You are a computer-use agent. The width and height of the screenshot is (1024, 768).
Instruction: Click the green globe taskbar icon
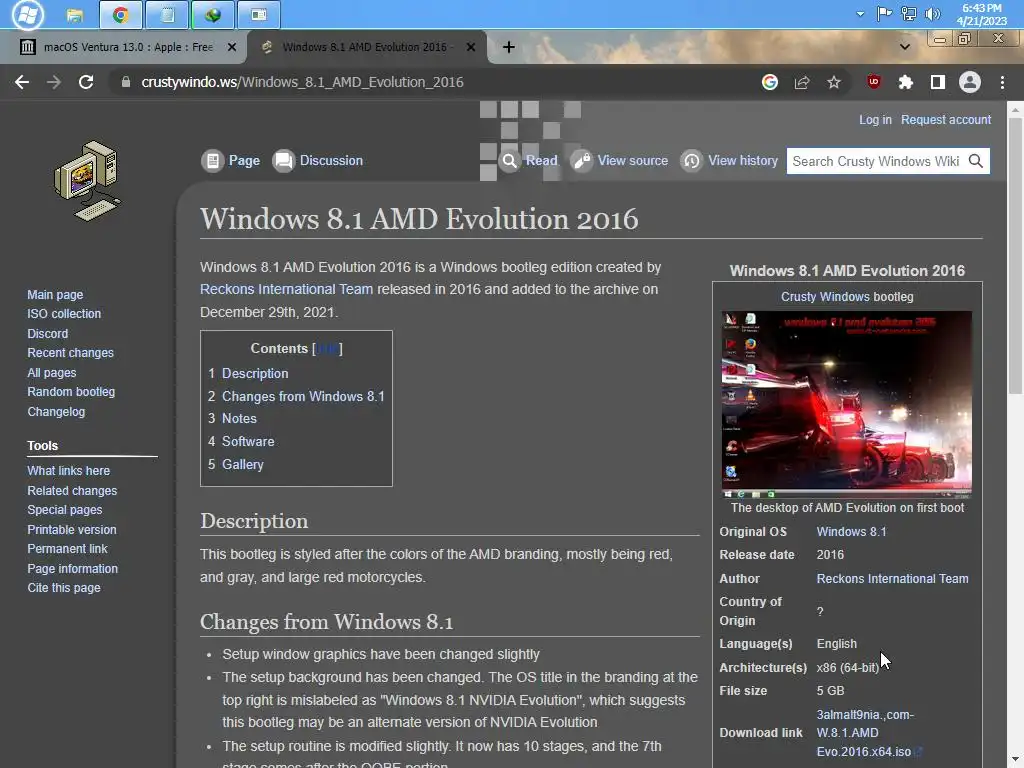213,14
